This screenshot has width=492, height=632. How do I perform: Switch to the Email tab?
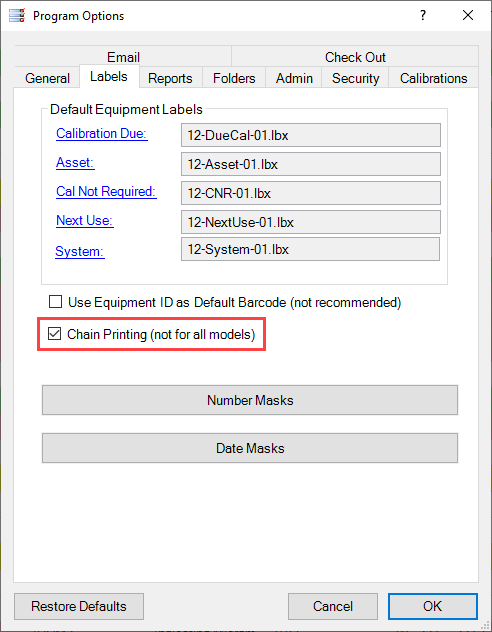[123, 57]
